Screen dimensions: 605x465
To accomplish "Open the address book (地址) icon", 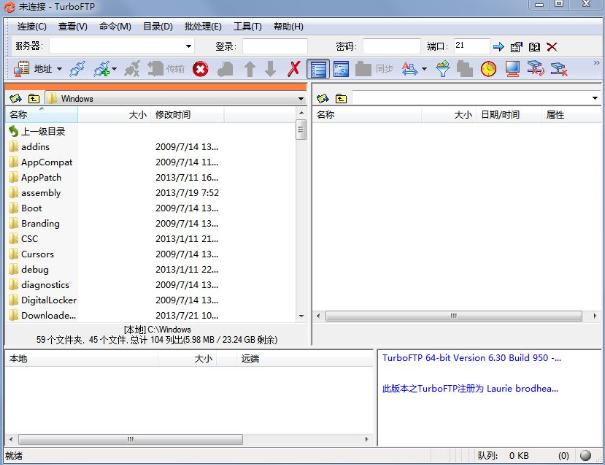I will click(x=21, y=69).
